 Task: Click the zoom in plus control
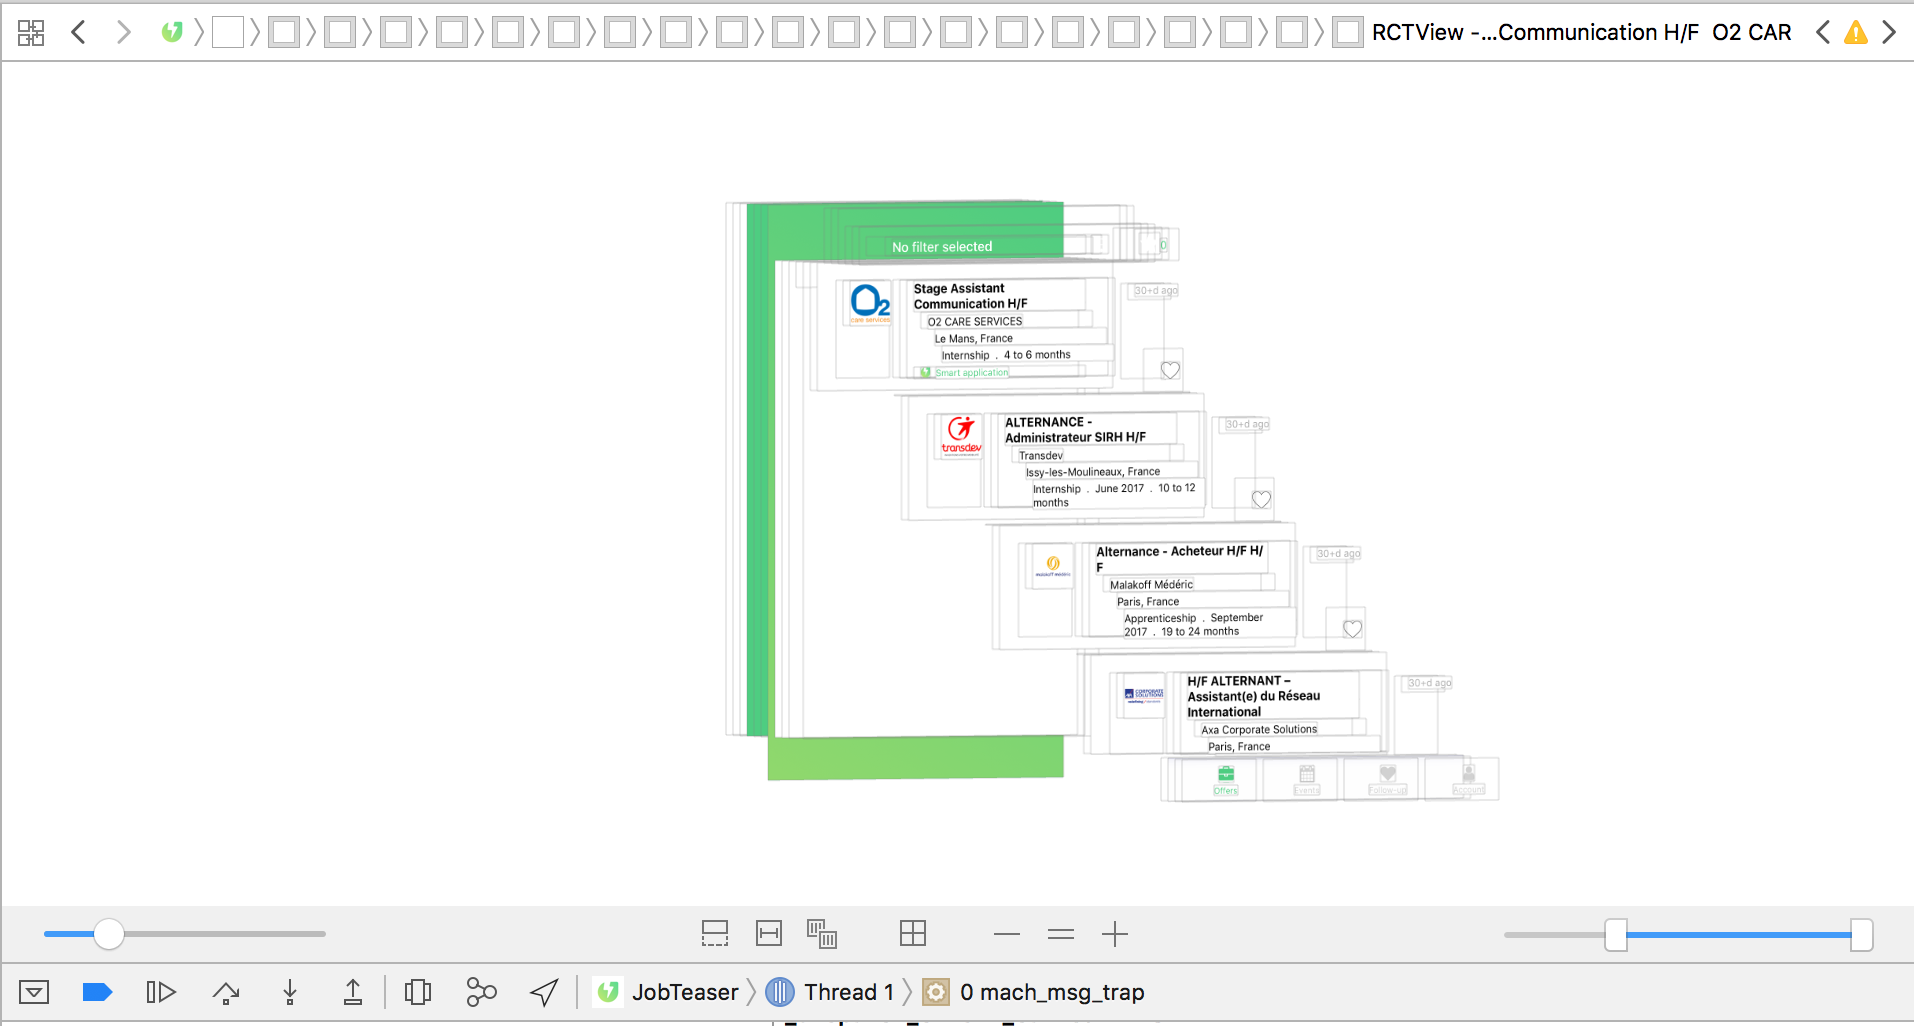(1115, 933)
